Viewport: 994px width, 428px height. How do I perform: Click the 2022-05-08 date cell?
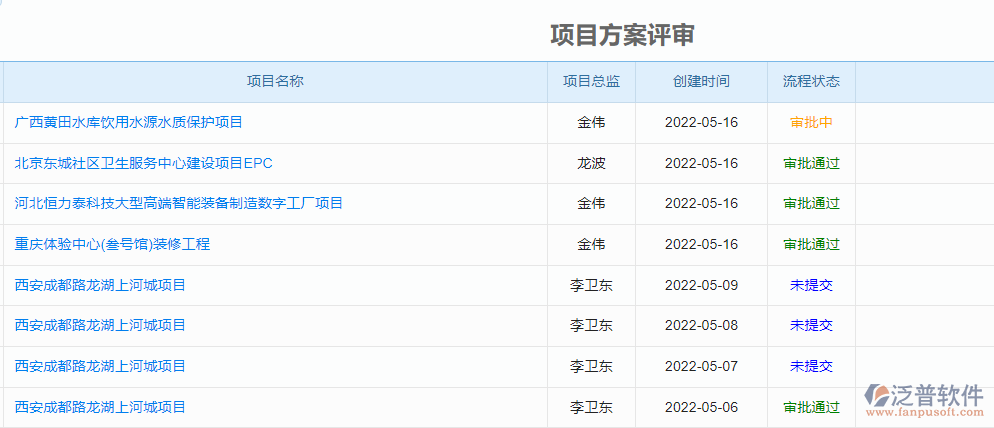click(x=701, y=325)
